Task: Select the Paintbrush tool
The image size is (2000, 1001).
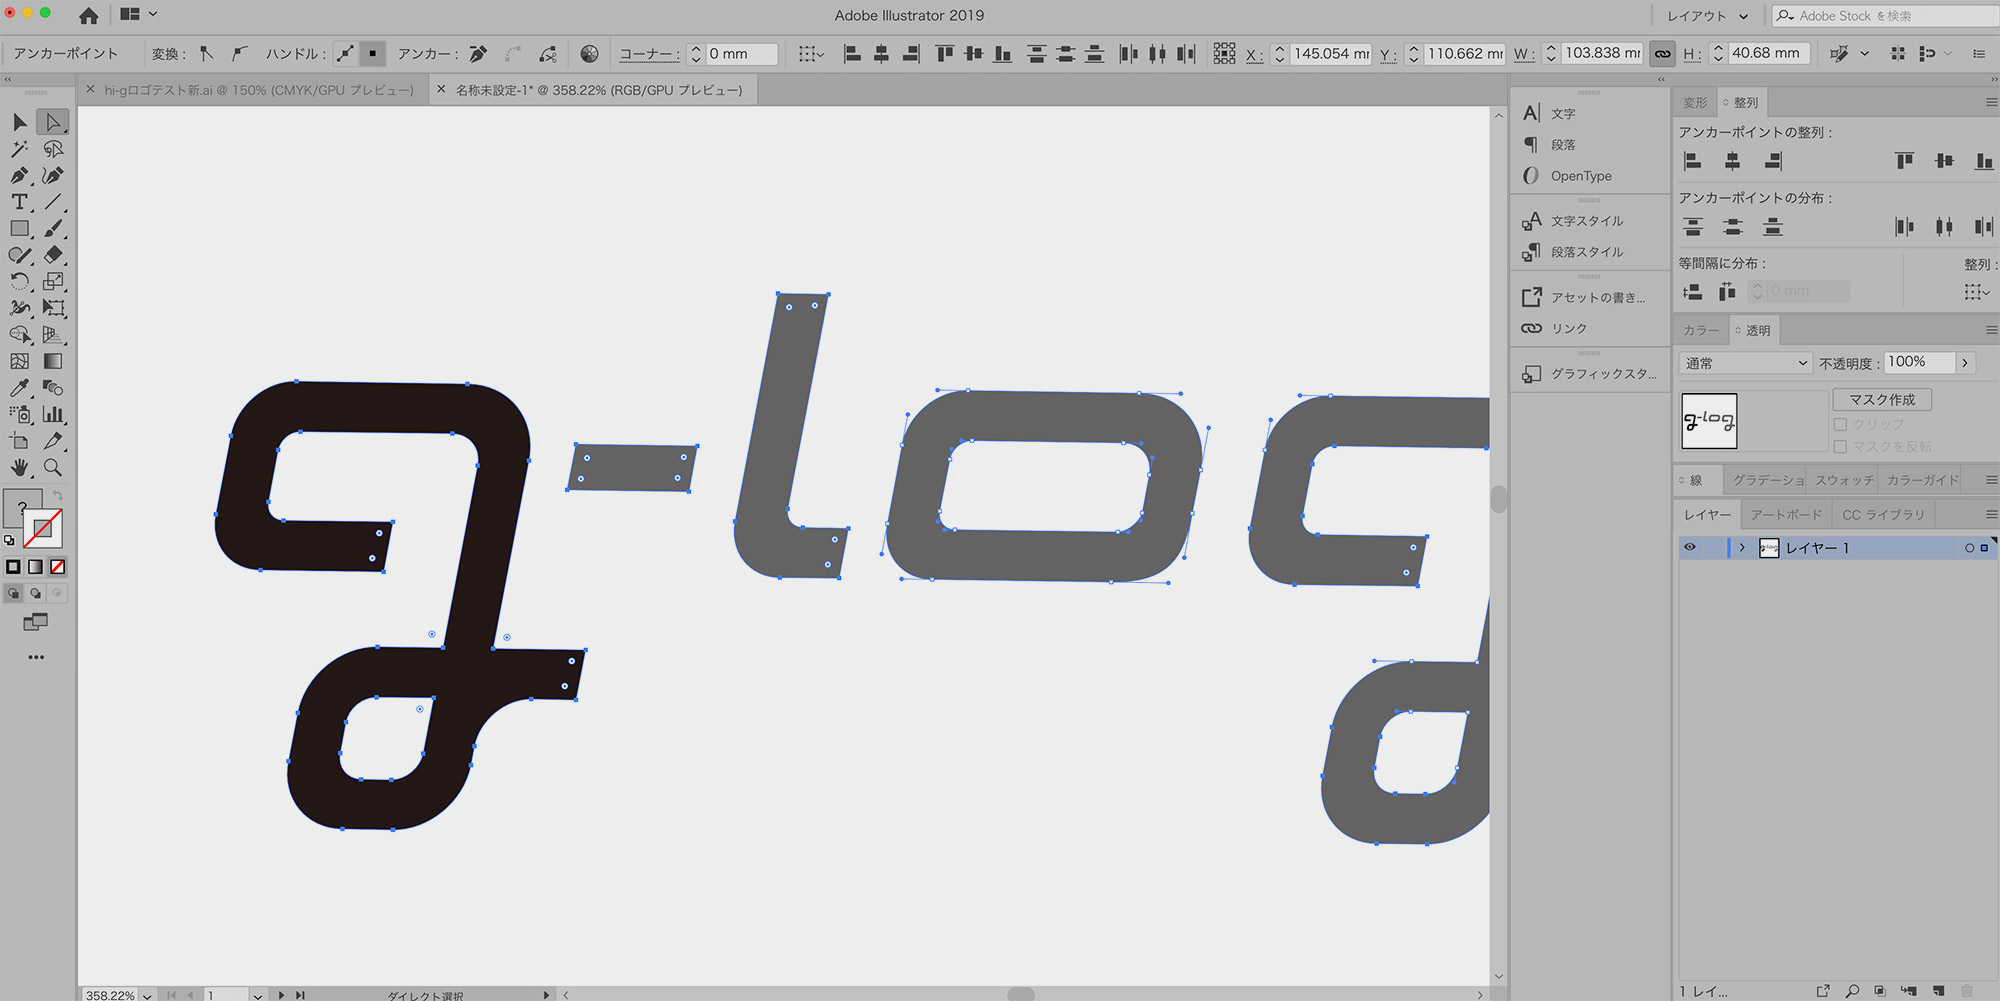Action: click(x=53, y=229)
